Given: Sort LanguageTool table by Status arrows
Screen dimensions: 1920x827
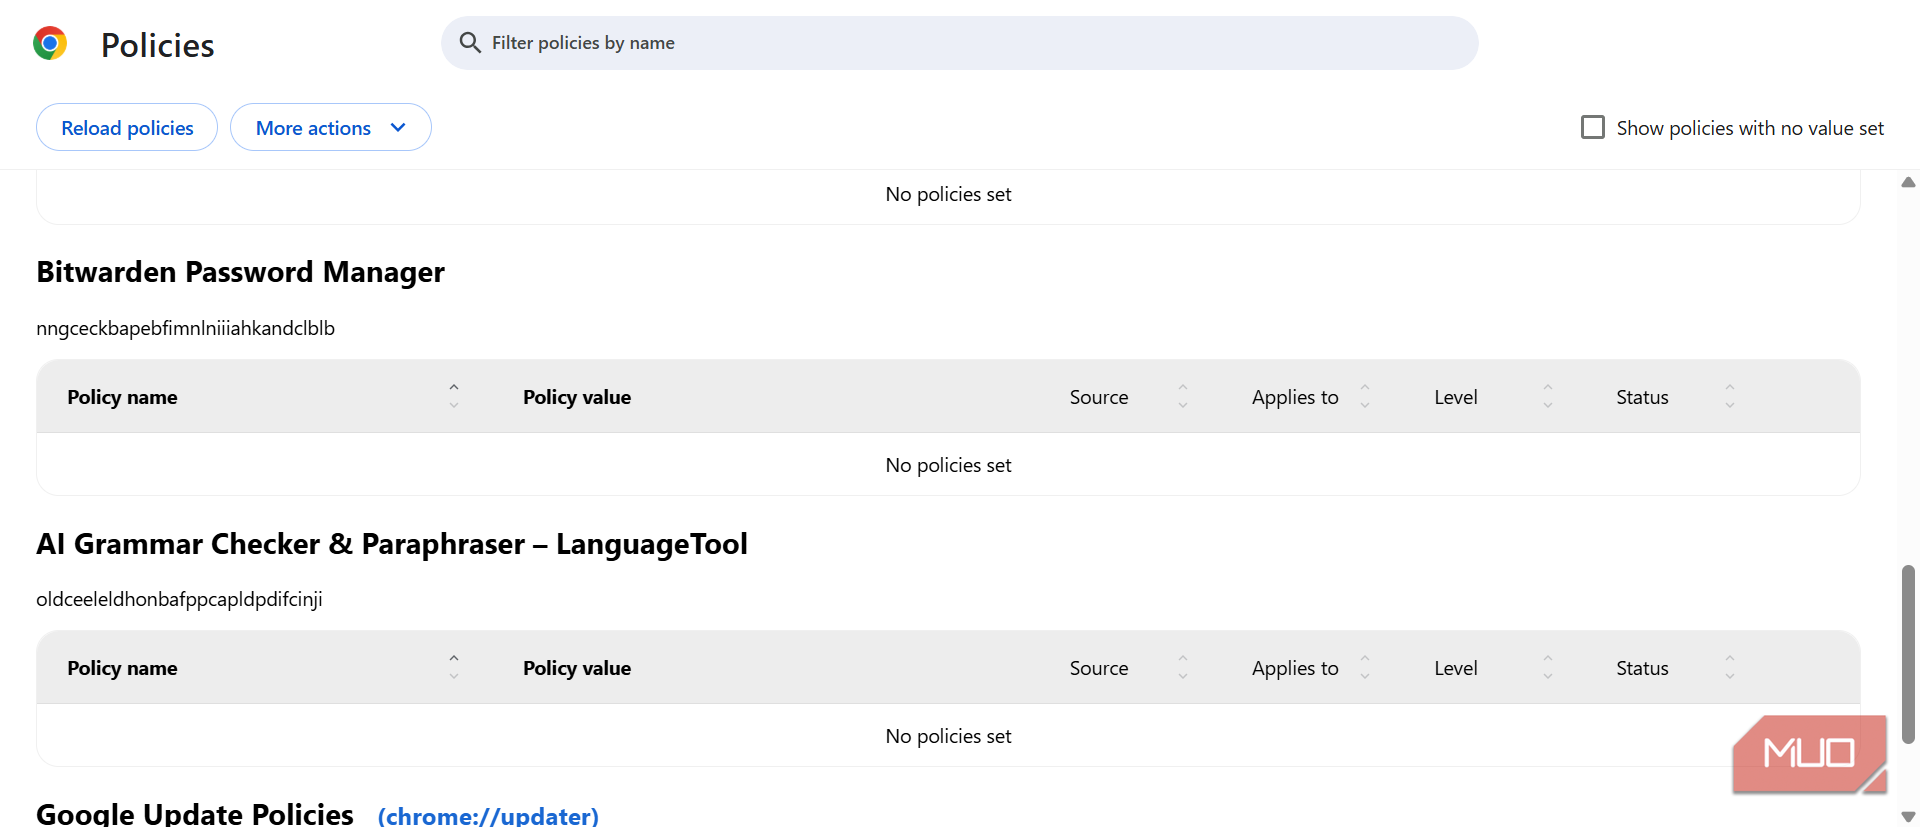Looking at the screenshot, I should [x=1730, y=667].
